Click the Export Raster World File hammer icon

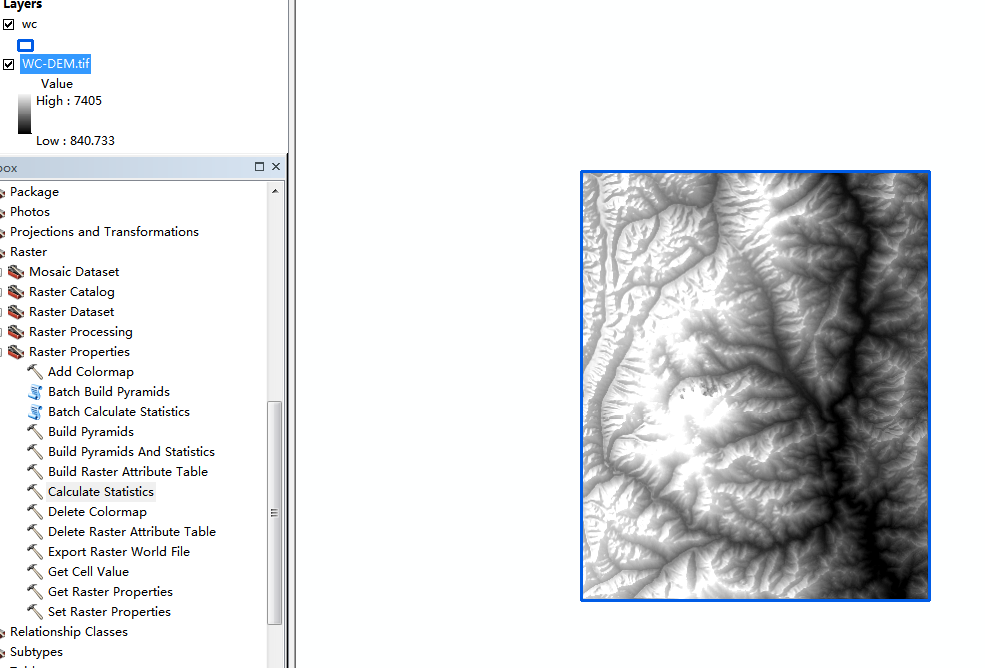(35, 552)
